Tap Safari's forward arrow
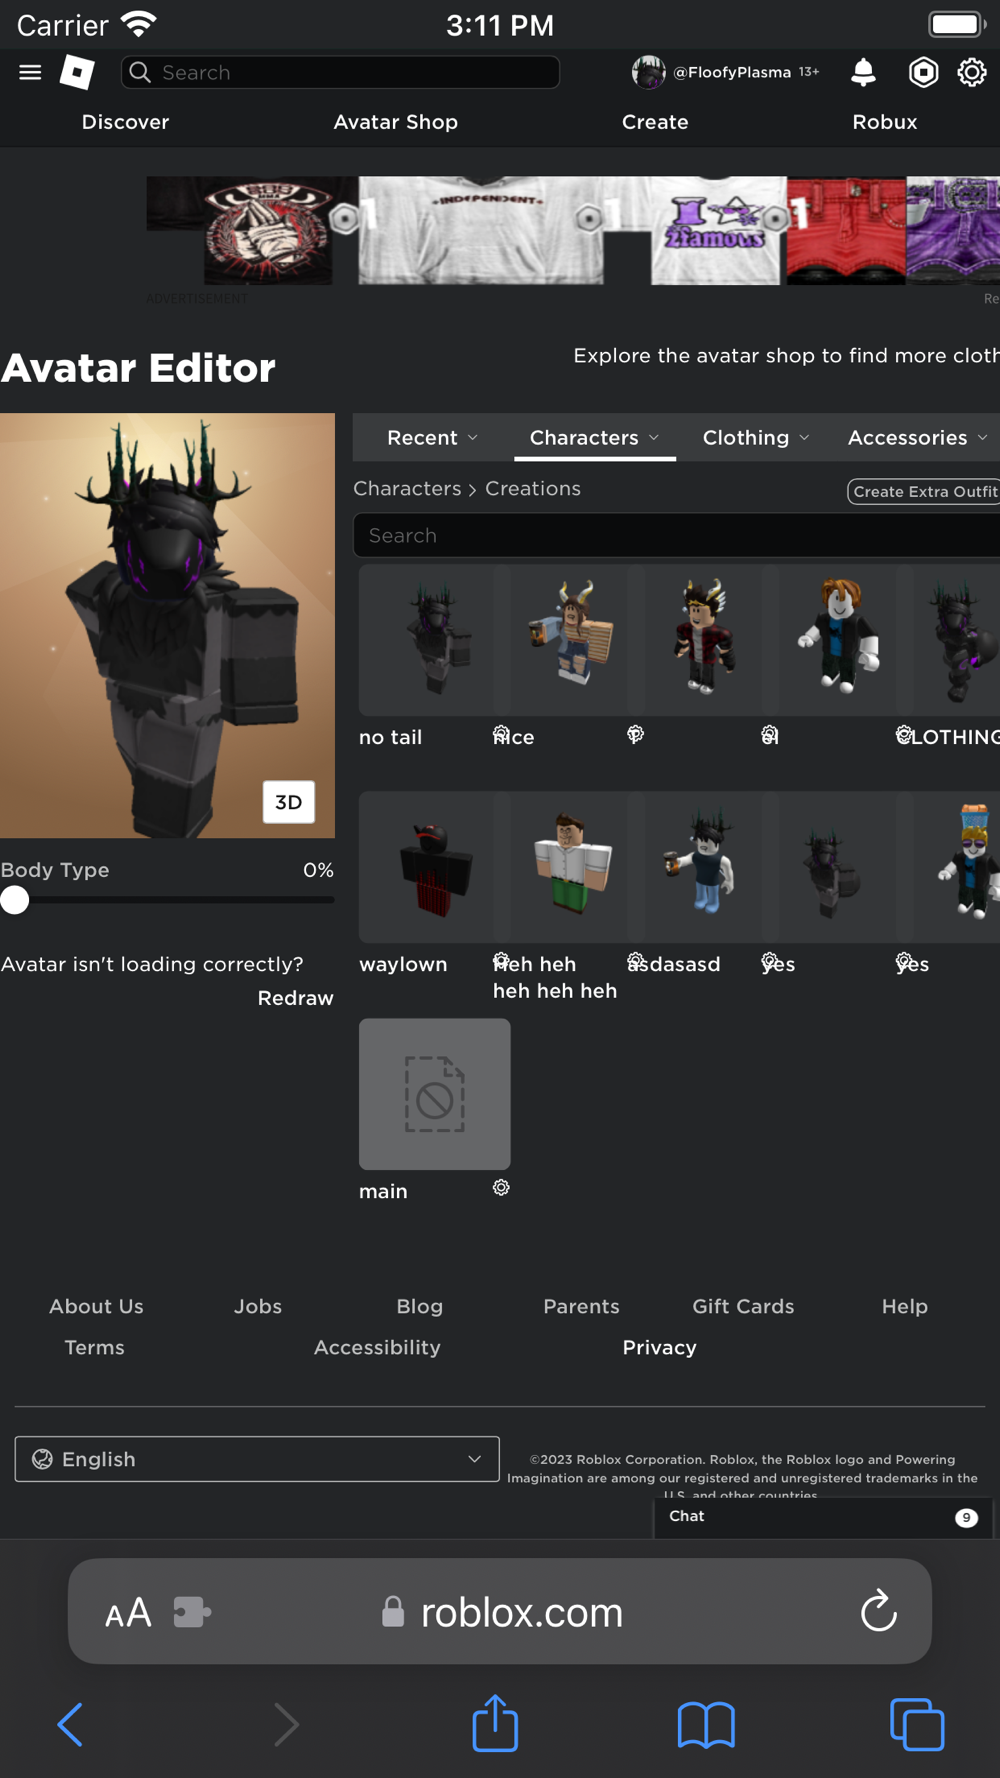 click(x=286, y=1724)
